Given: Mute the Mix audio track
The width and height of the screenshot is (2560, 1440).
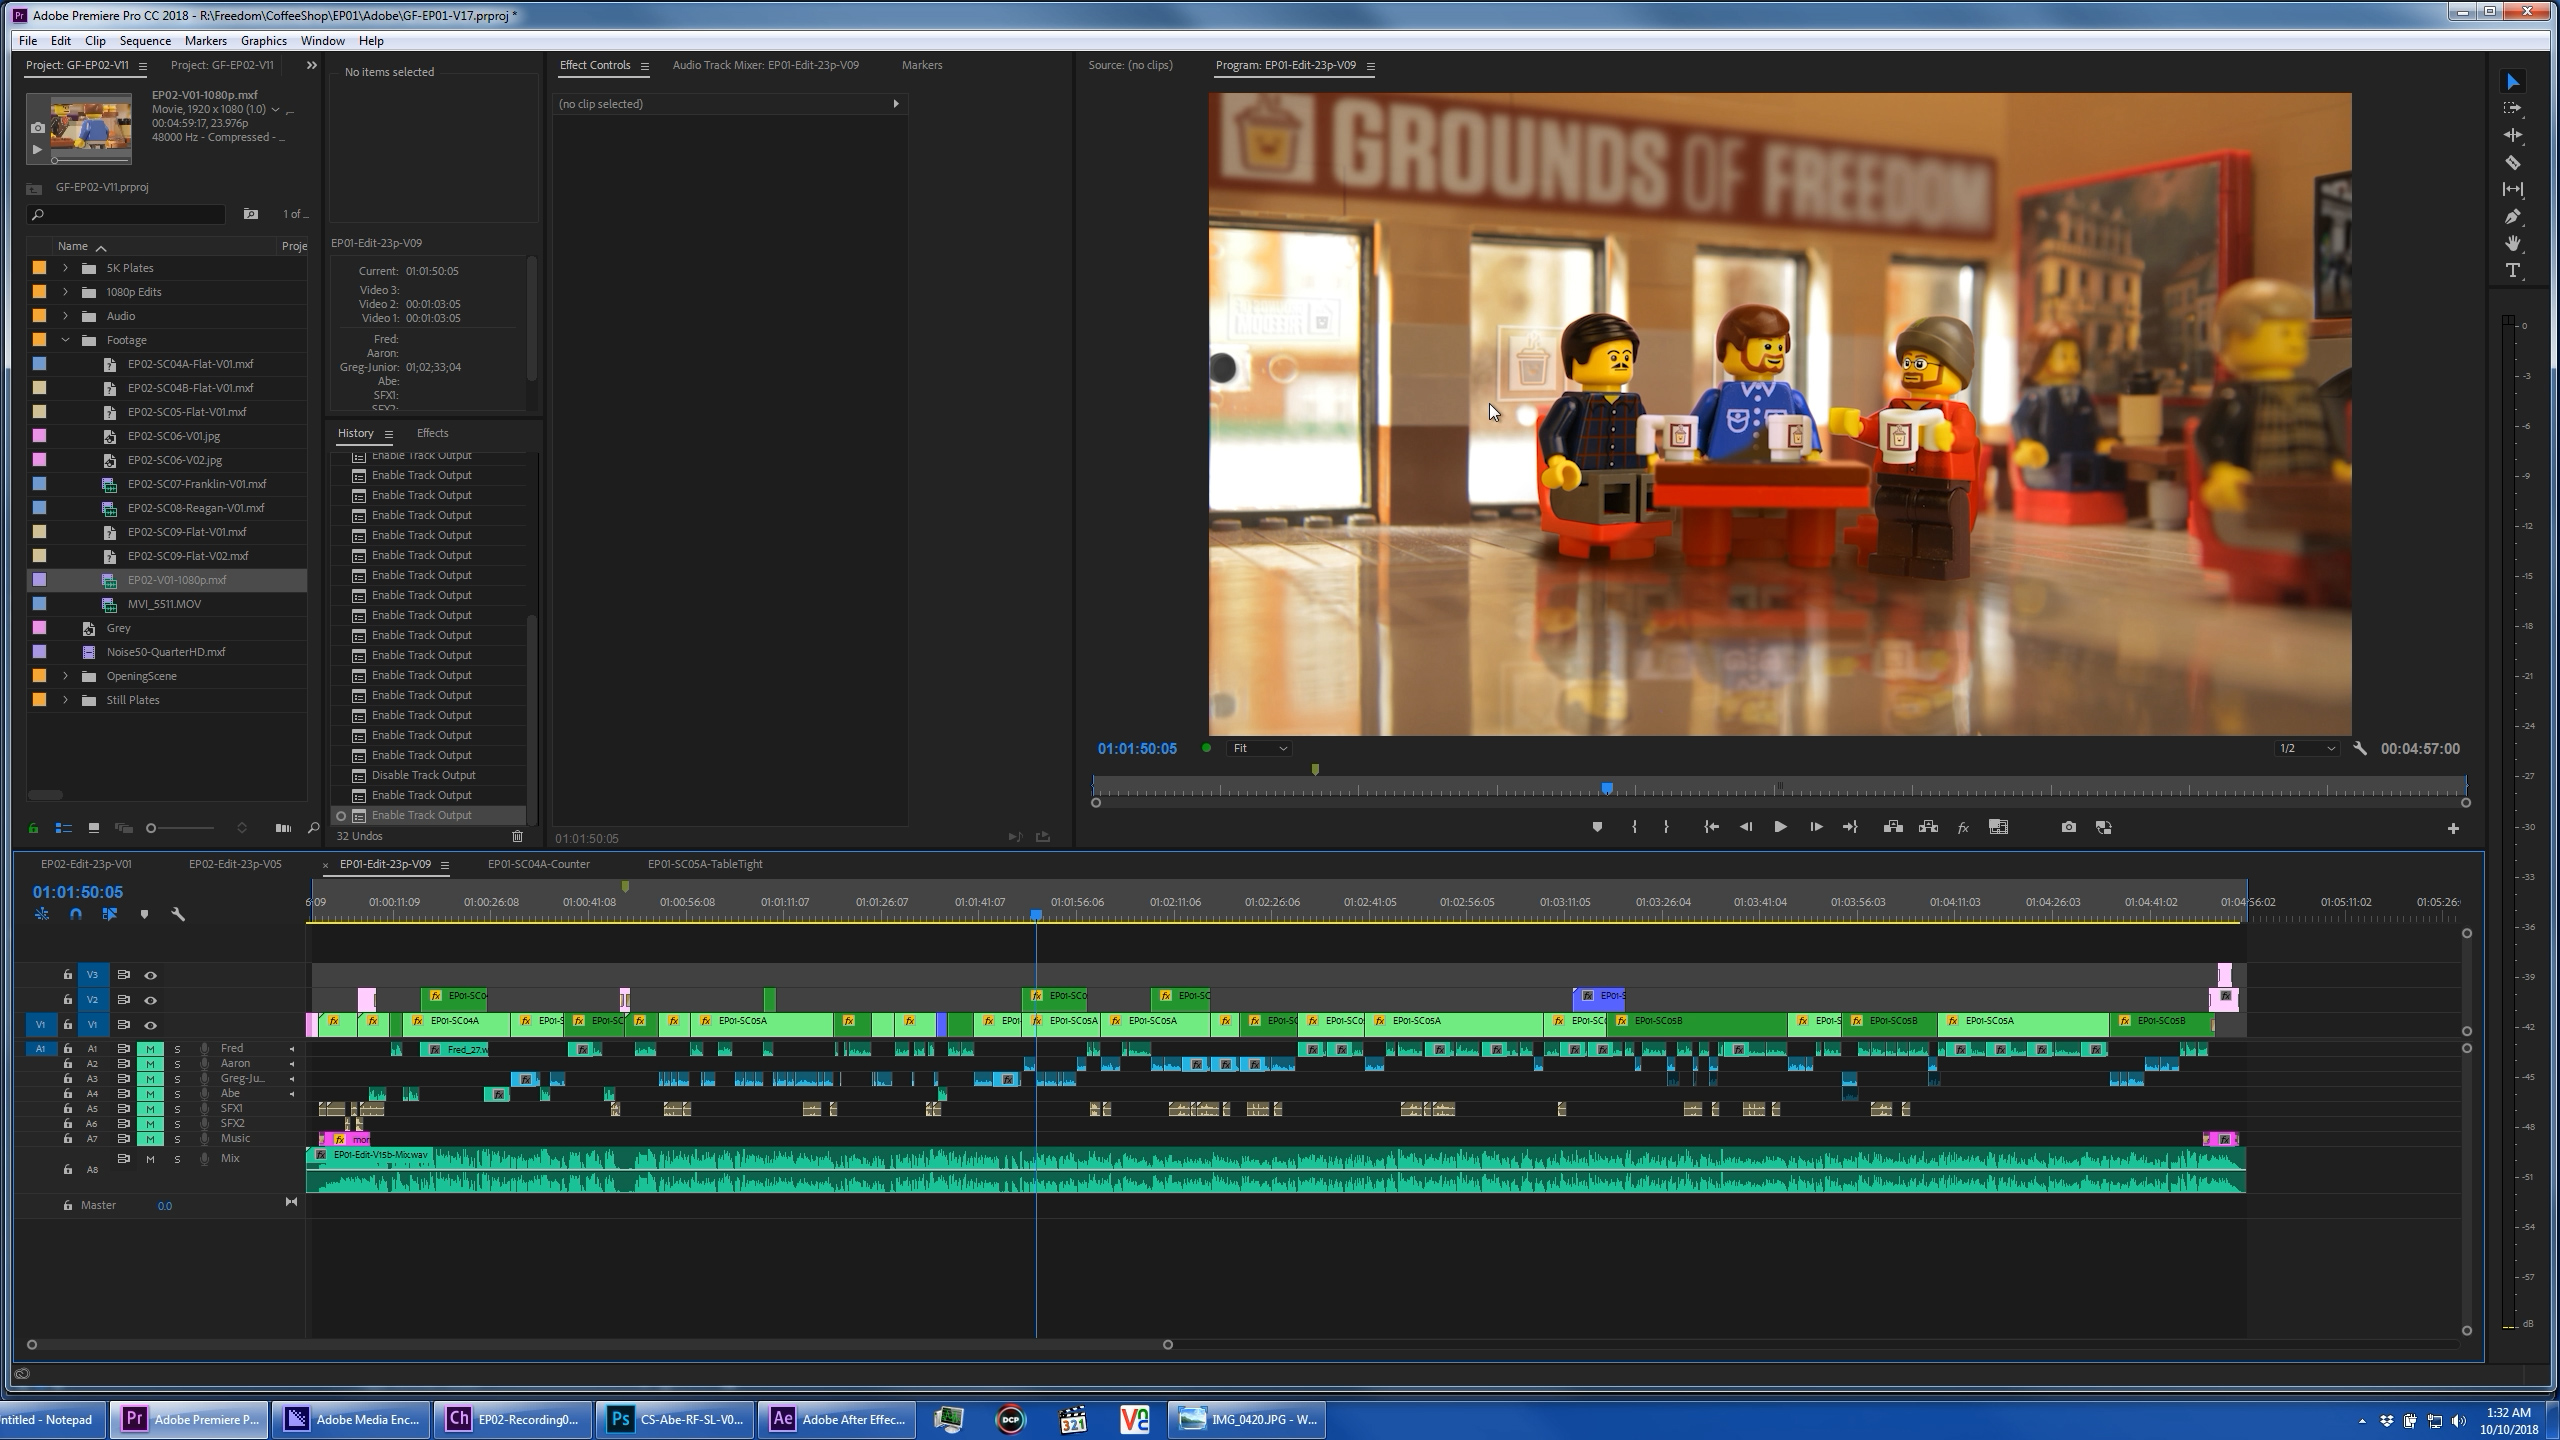Looking at the screenshot, I should [150, 1159].
